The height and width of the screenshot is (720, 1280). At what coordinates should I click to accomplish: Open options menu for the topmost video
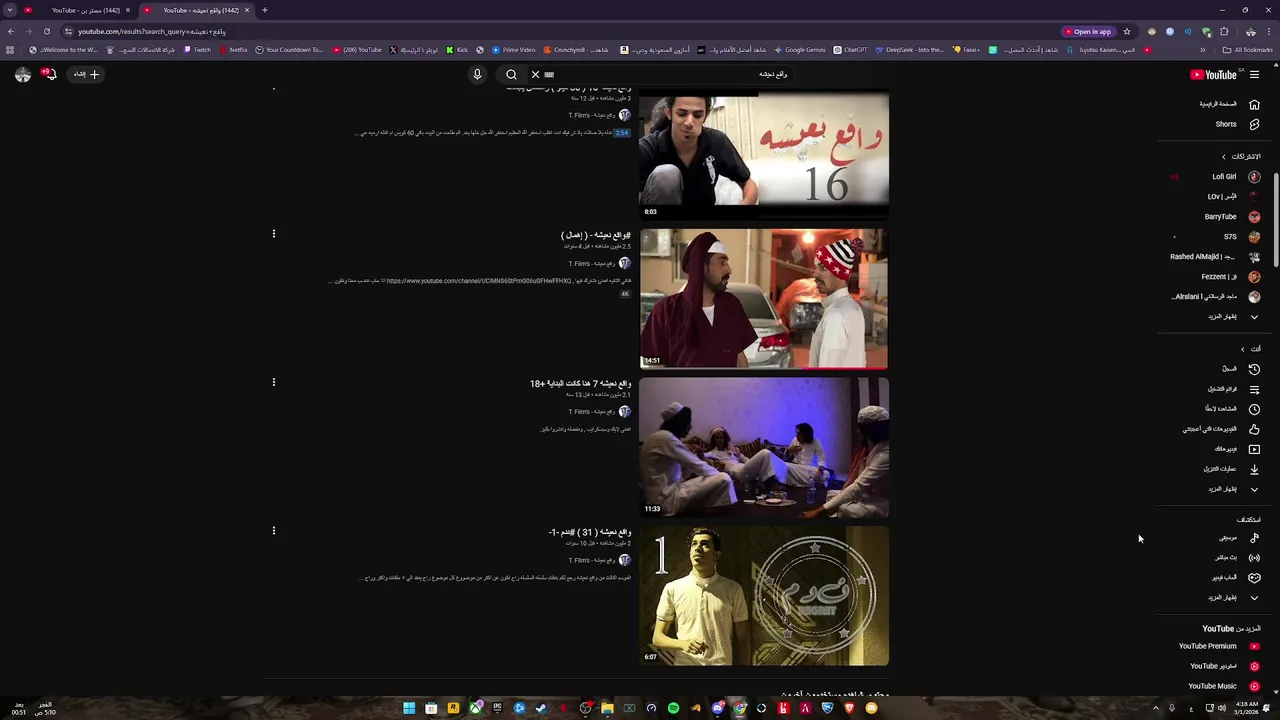click(273, 88)
